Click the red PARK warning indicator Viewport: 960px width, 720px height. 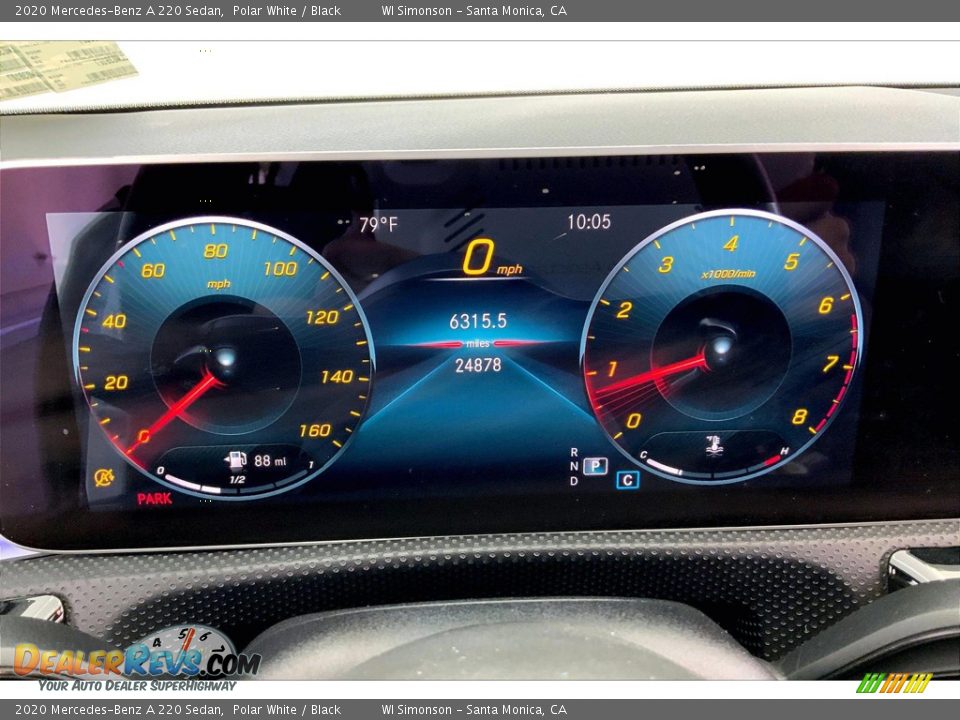(x=154, y=499)
